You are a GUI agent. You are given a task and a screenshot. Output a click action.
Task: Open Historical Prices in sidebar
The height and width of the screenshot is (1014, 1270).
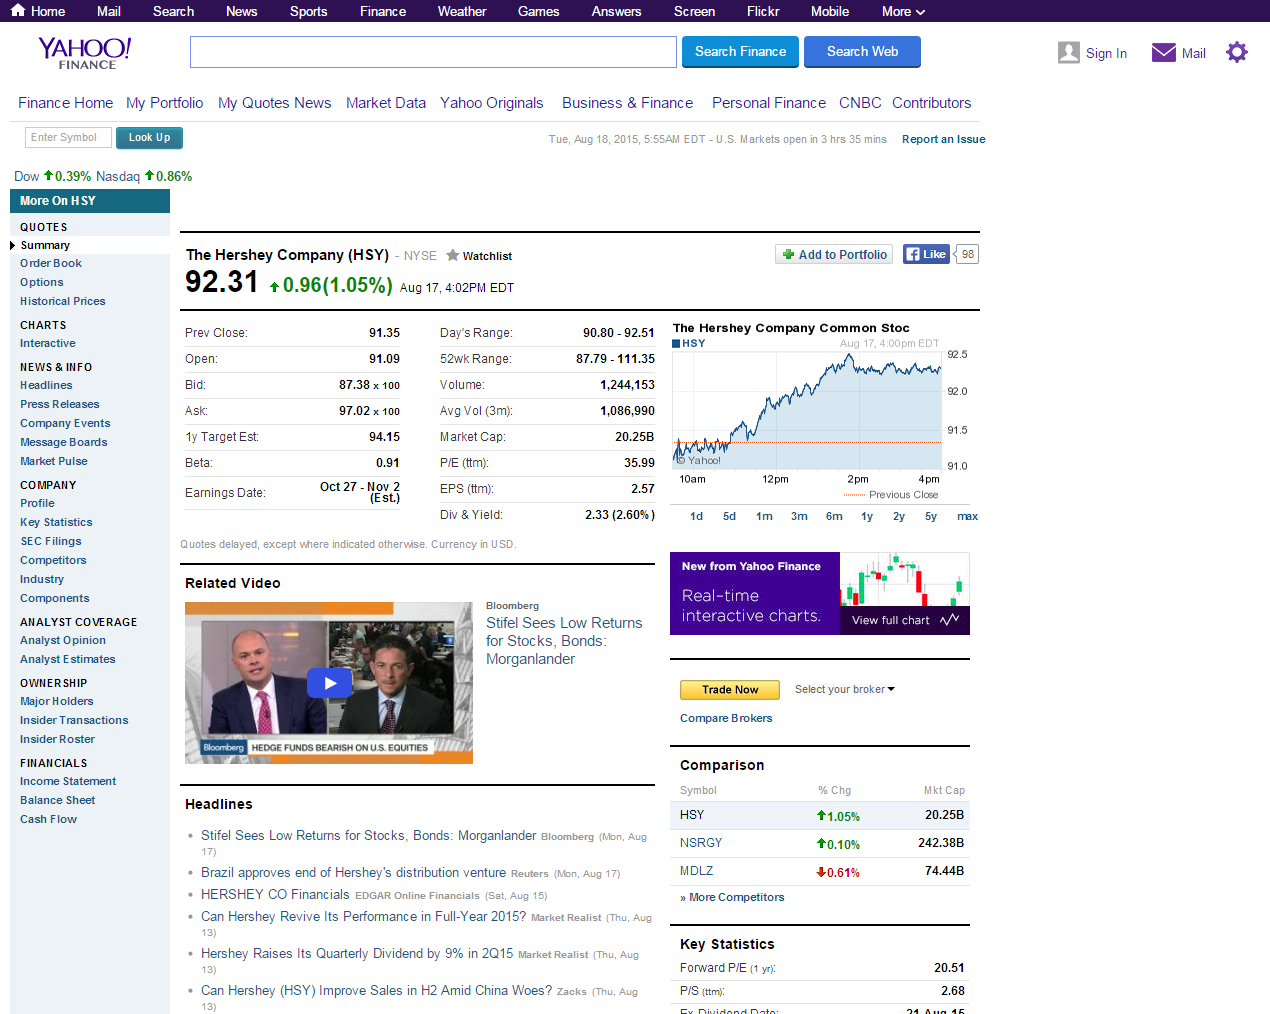[62, 301]
